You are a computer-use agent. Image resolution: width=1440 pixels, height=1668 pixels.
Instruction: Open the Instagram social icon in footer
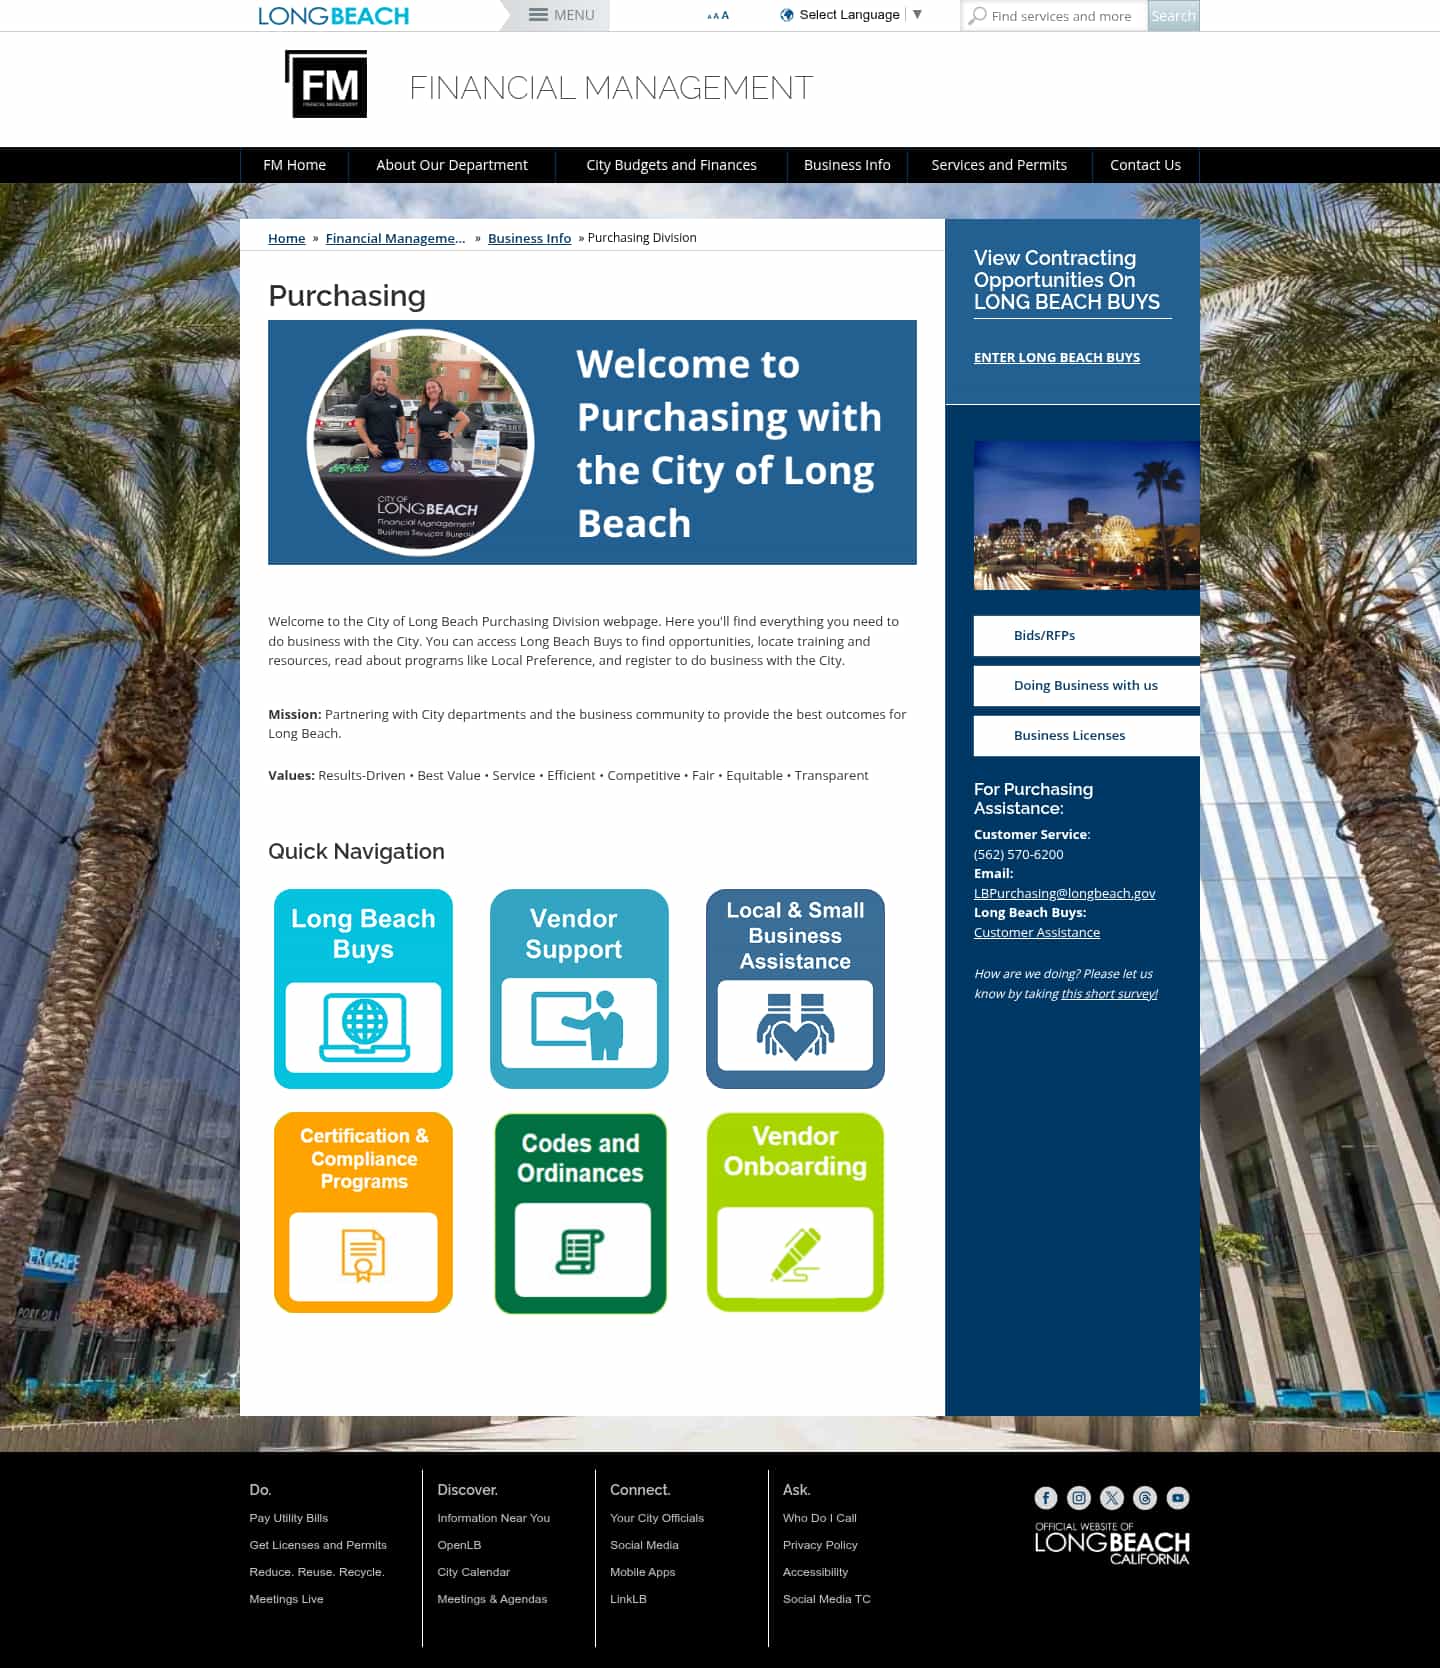[x=1078, y=1498]
